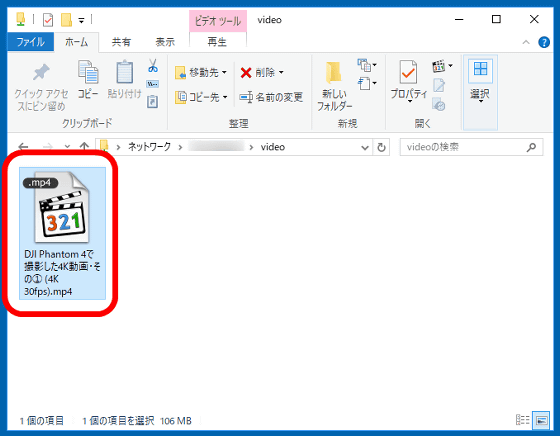
Task: Open the Customize Quick Access Toolbar dropdown
Action: (x=81, y=20)
